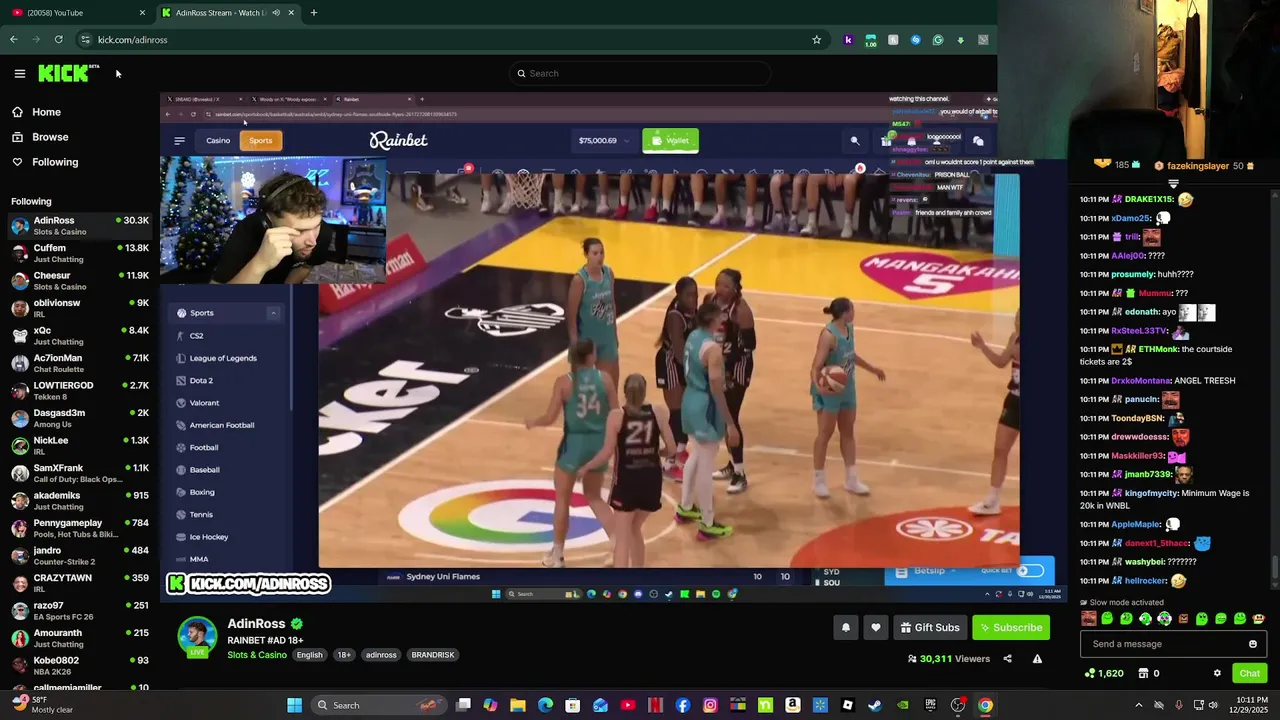Open the channel points shop icon
The width and height of the screenshot is (1280, 720).
click(1143, 673)
